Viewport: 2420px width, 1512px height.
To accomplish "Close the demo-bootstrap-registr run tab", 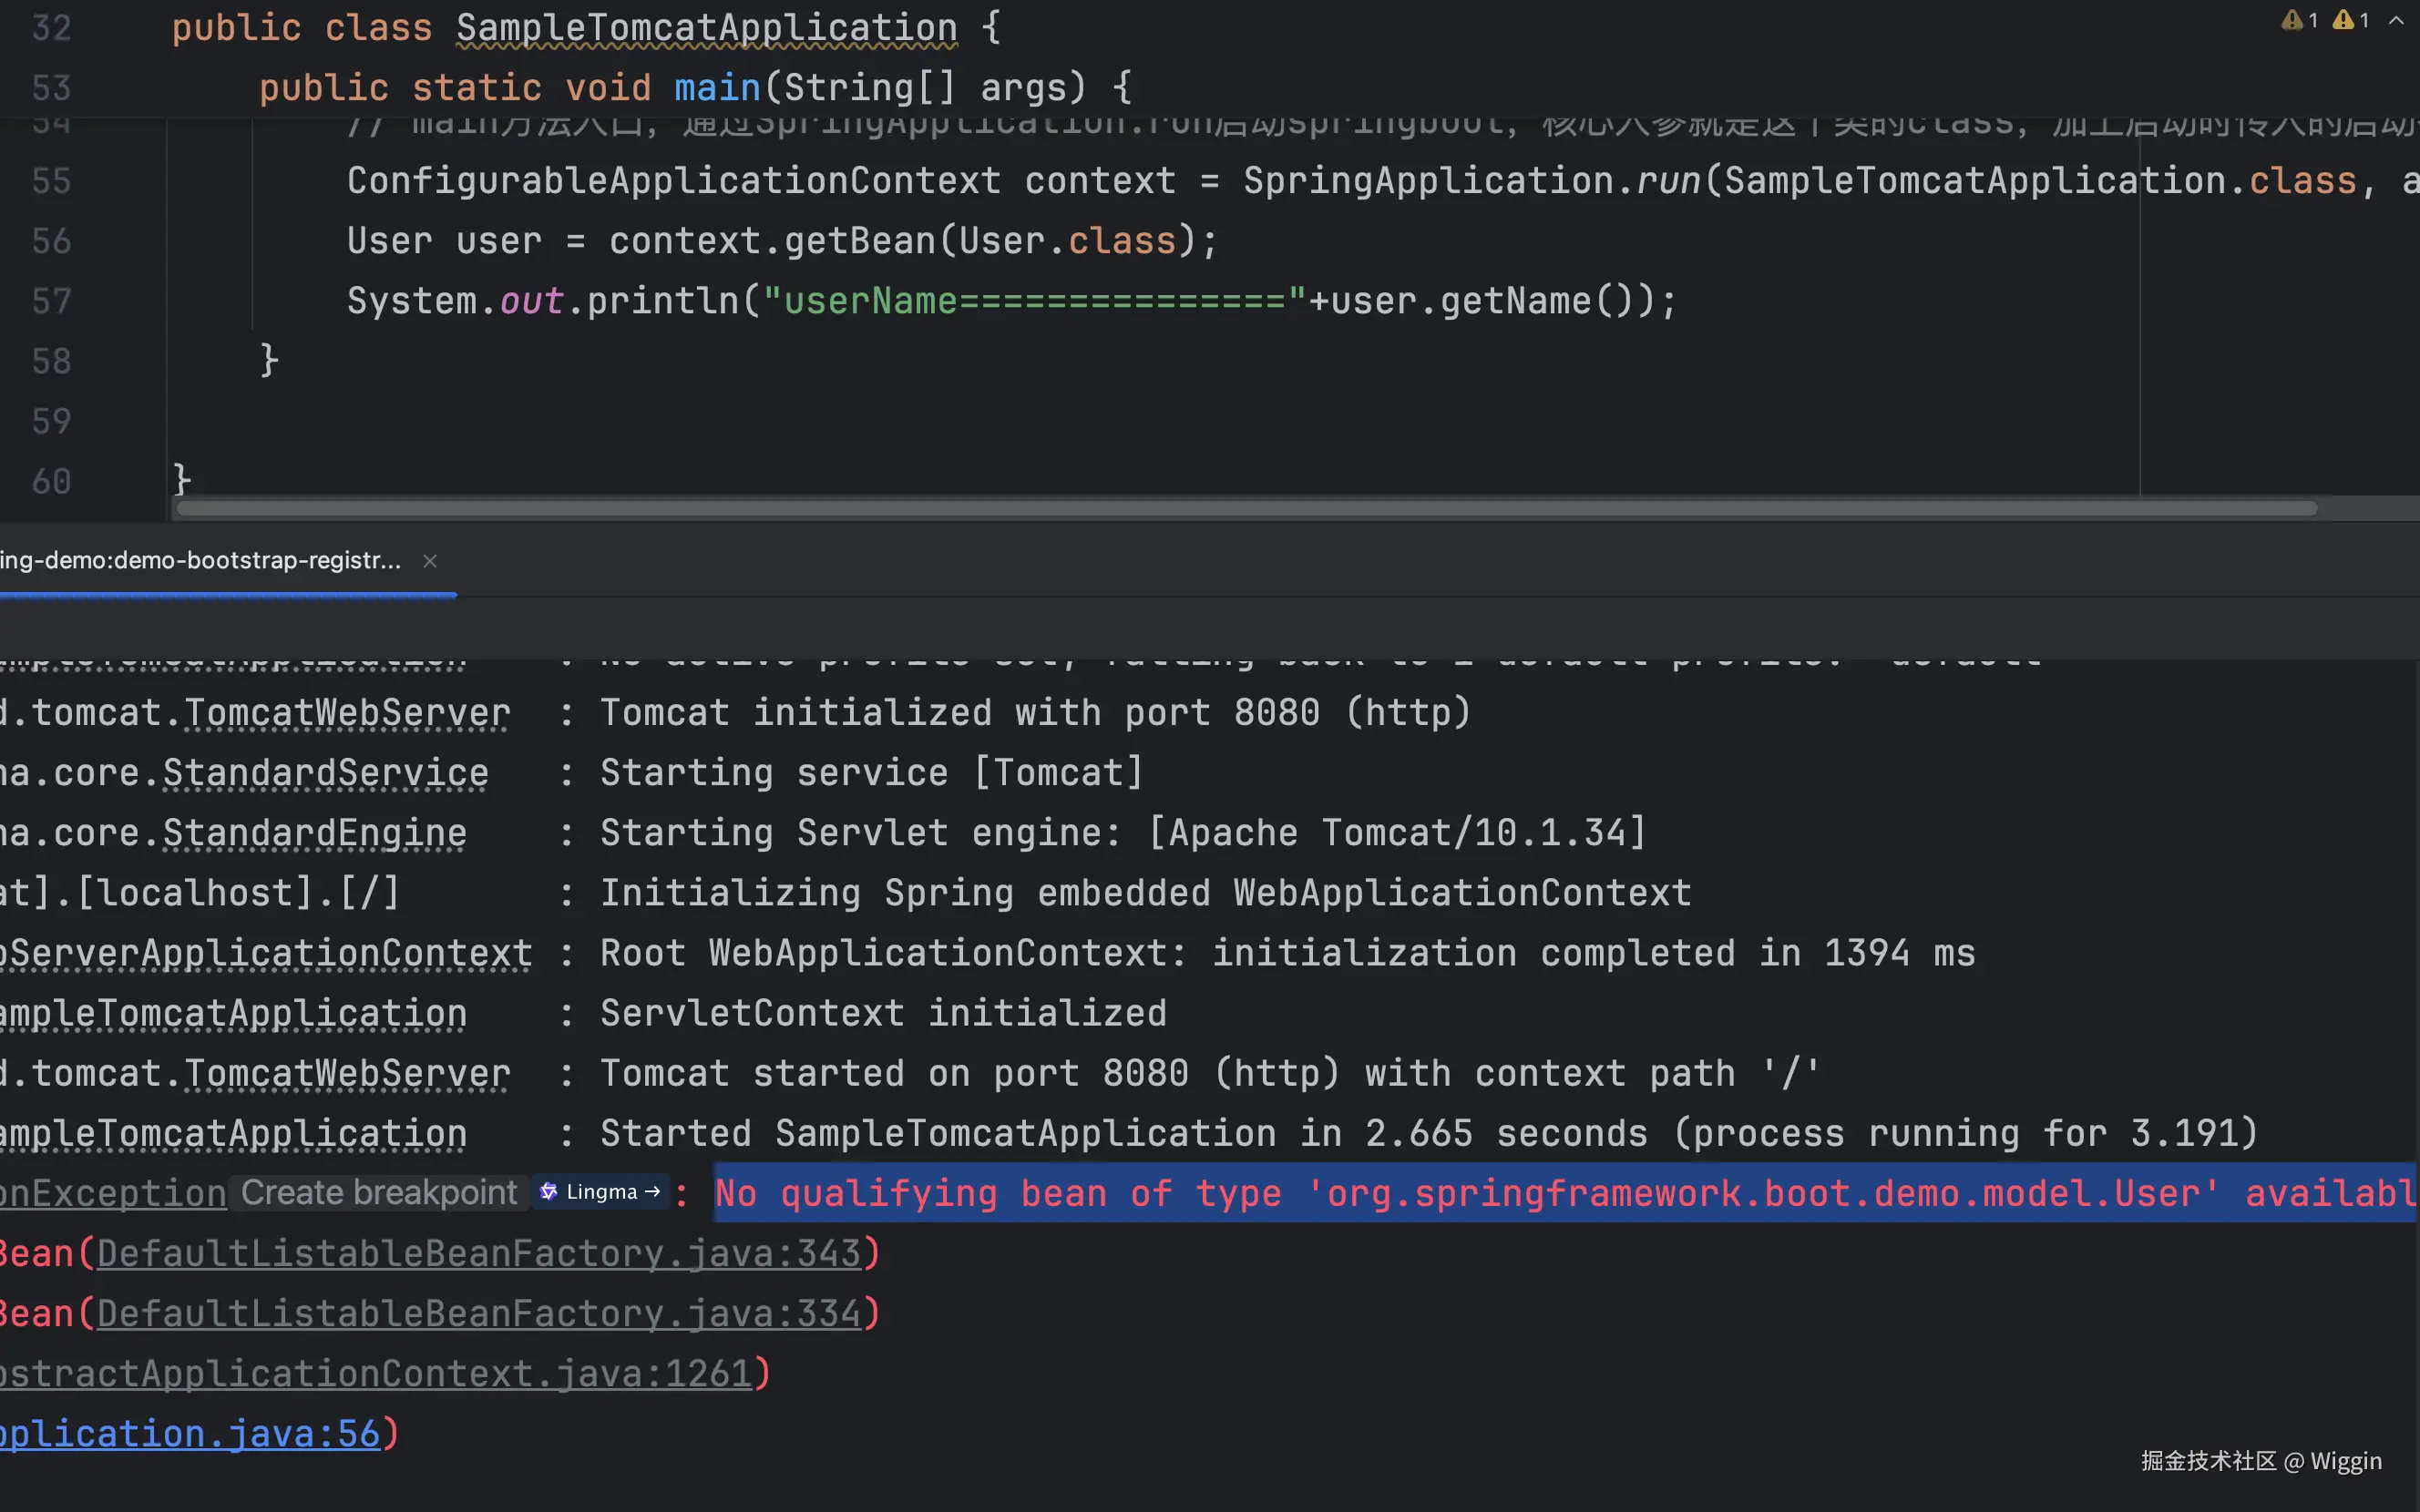I will (430, 561).
